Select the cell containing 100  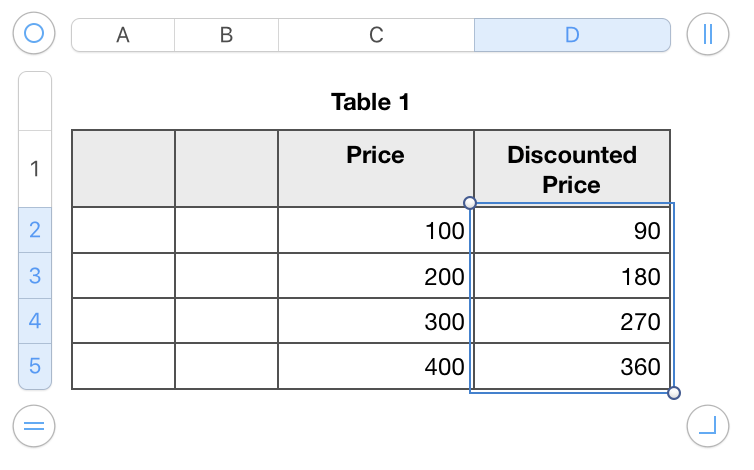(x=376, y=231)
